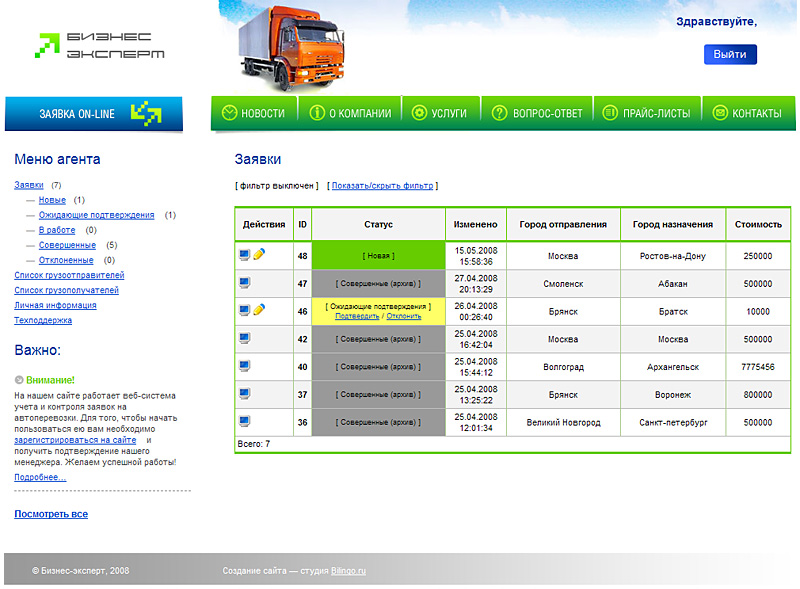The height and width of the screenshot is (589, 800).
Task: Confirm order 46 via Подтвердить link
Action: [x=357, y=316]
